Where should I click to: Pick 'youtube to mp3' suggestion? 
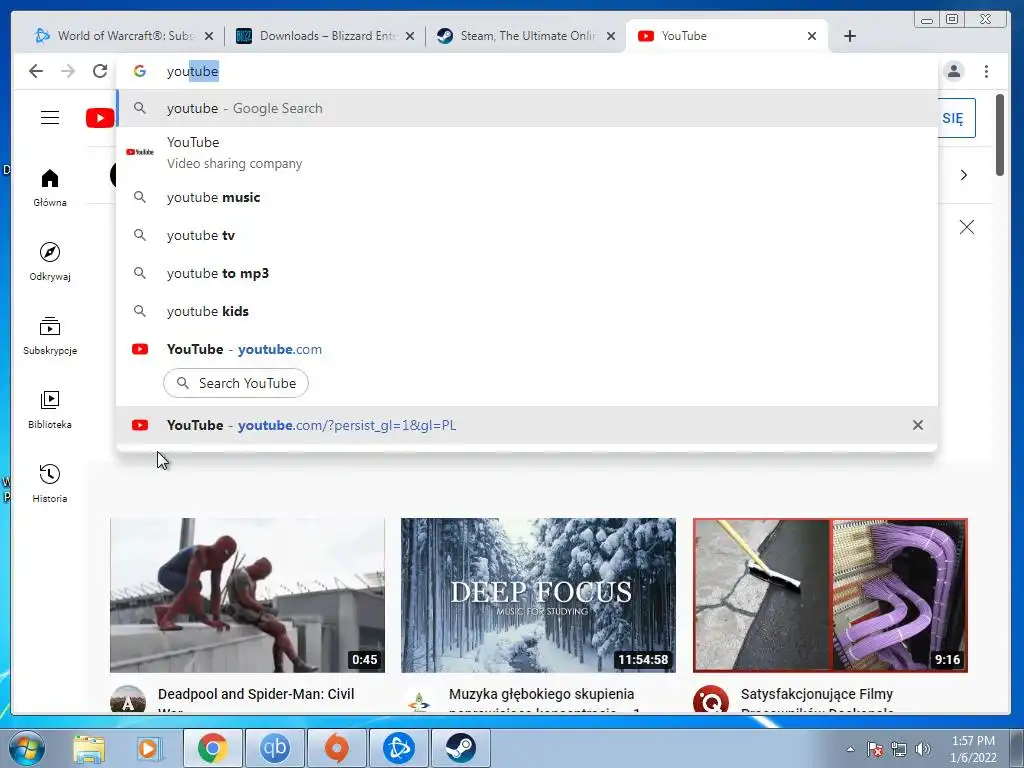(x=526, y=273)
